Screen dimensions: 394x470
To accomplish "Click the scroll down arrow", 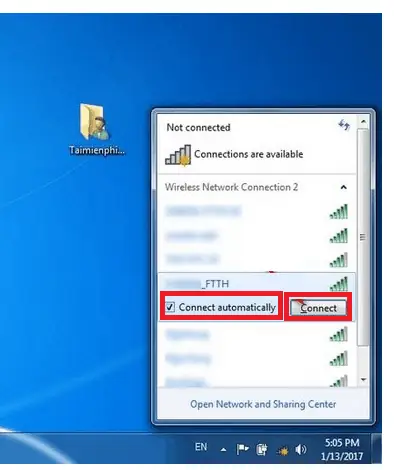I will [x=363, y=380].
